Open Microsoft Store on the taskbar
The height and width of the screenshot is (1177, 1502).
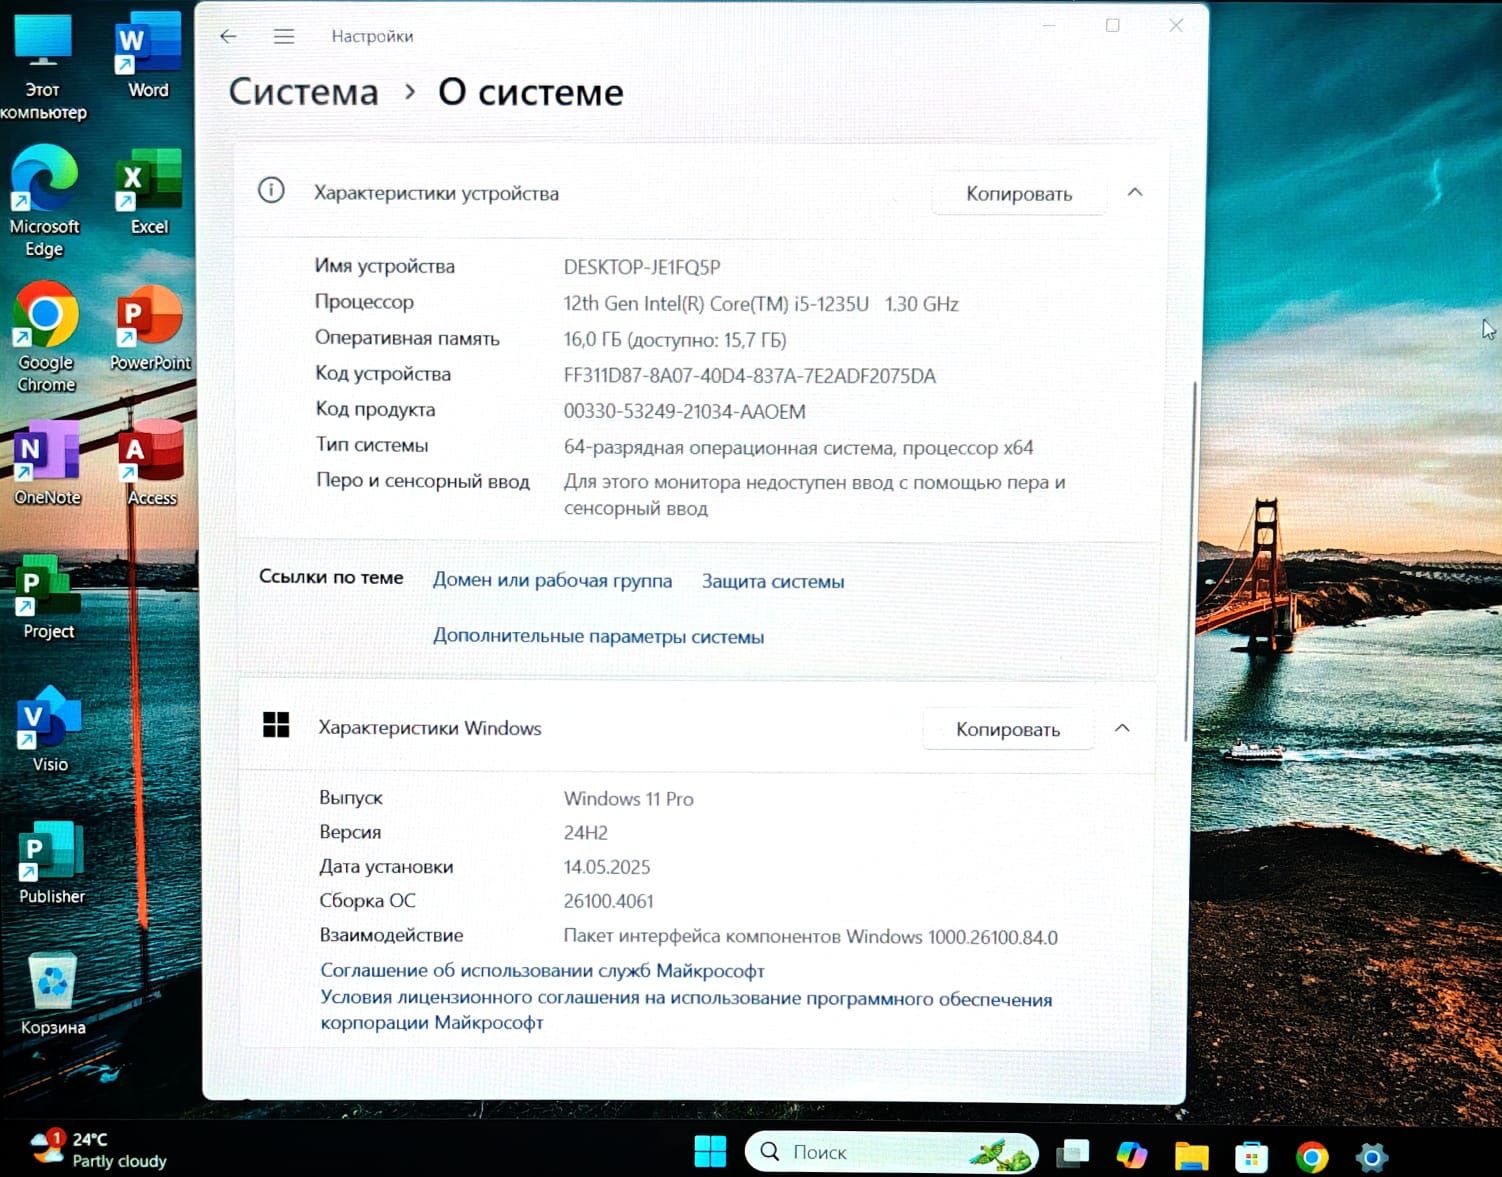pos(1251,1157)
